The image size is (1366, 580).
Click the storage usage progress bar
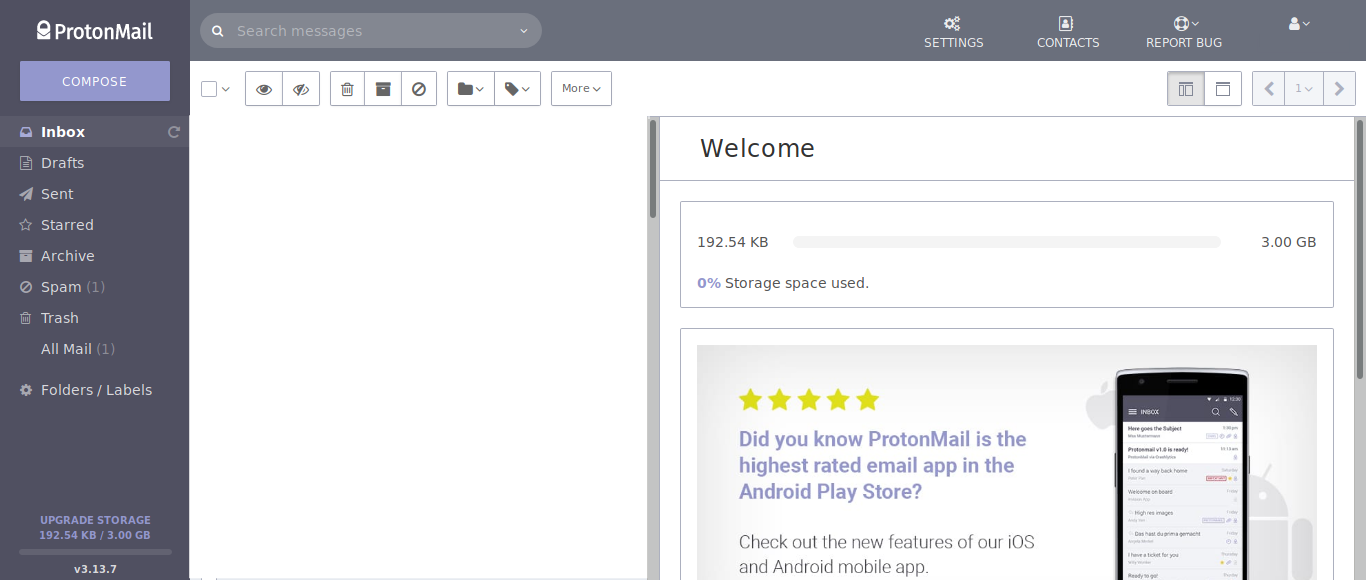point(1007,242)
